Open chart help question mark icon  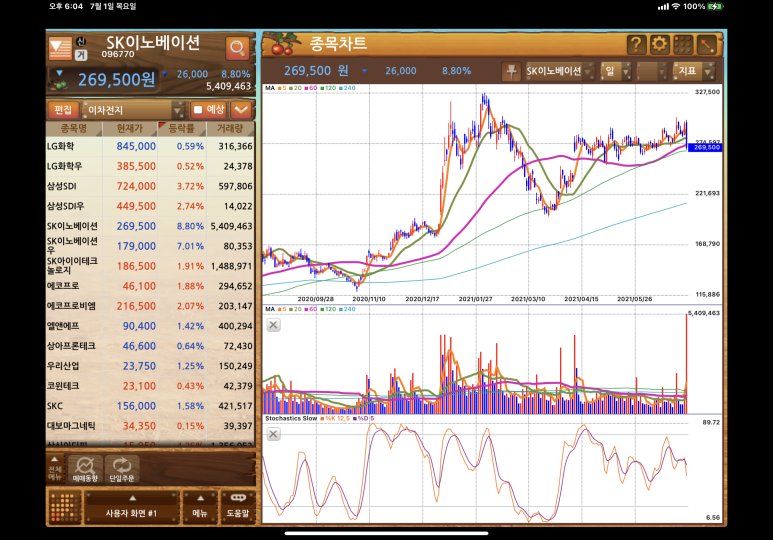[636, 45]
